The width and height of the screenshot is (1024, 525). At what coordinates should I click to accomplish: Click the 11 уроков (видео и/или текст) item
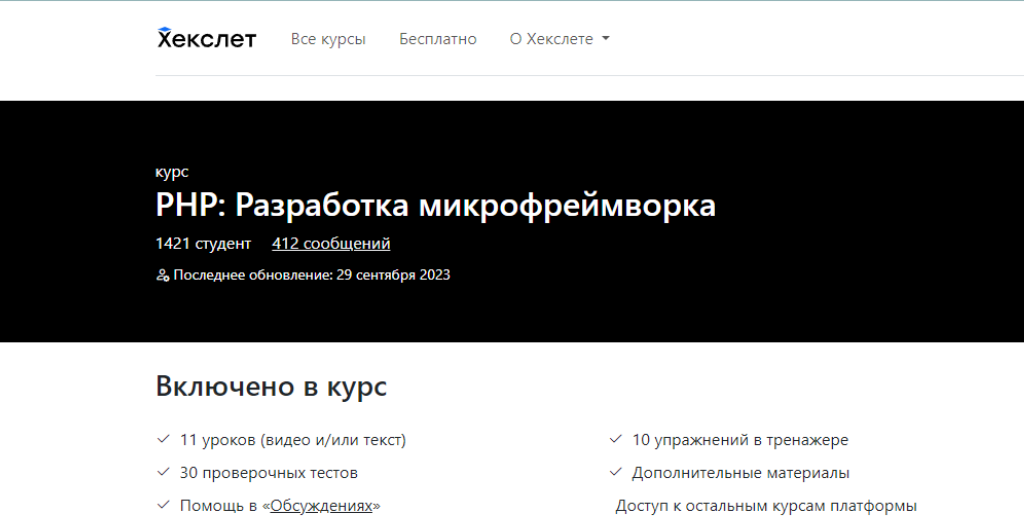(x=293, y=440)
